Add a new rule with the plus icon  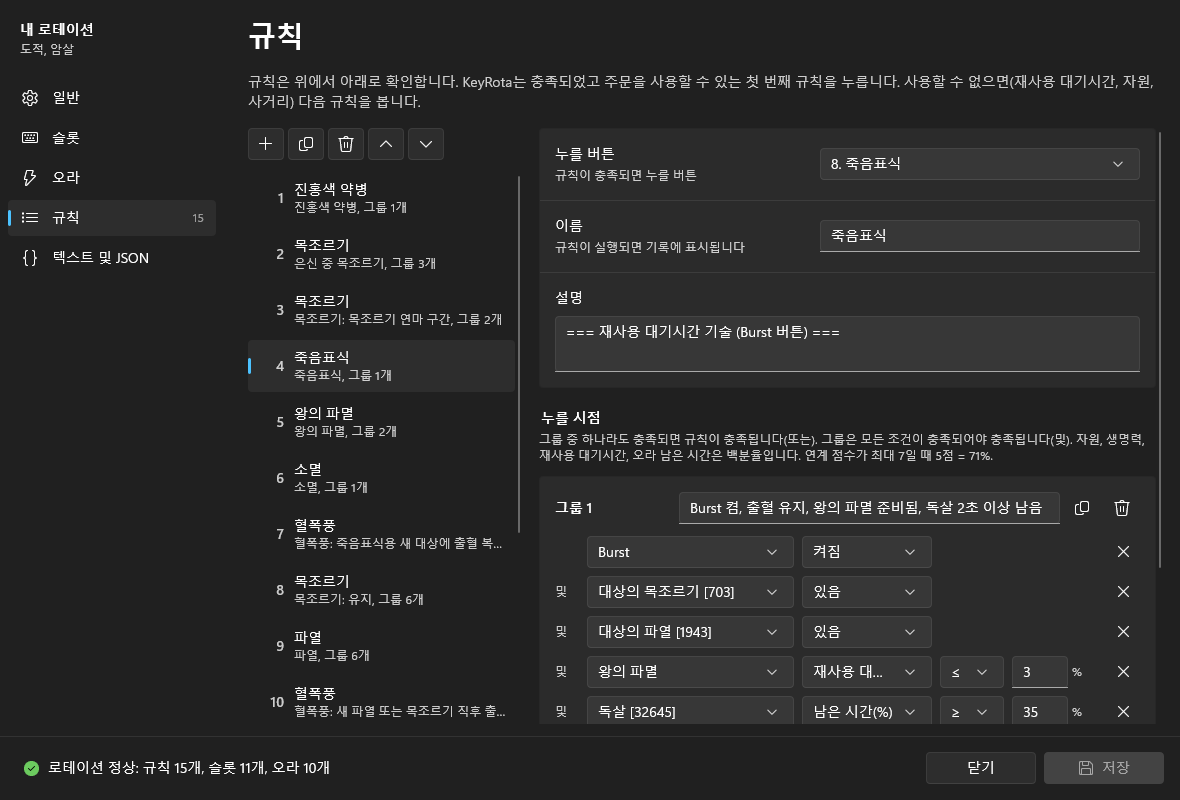point(266,144)
